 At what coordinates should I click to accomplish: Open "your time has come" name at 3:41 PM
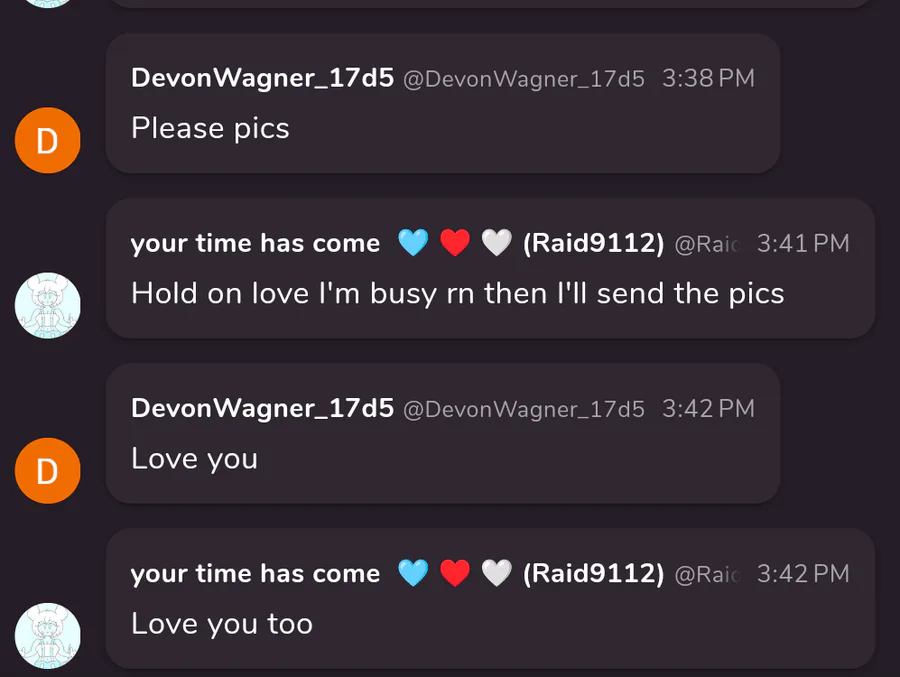(255, 244)
